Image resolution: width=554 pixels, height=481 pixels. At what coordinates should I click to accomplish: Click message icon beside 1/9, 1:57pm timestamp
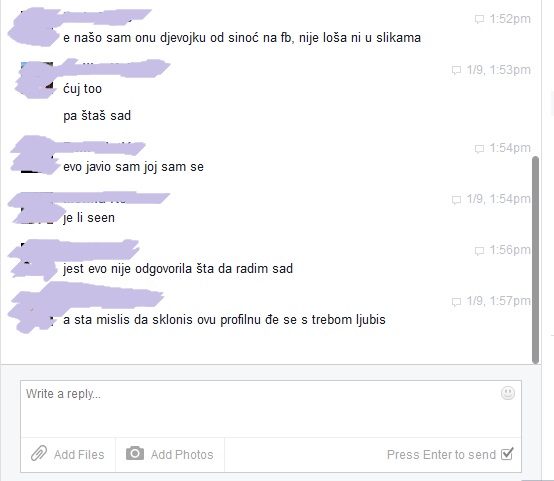[456, 302]
